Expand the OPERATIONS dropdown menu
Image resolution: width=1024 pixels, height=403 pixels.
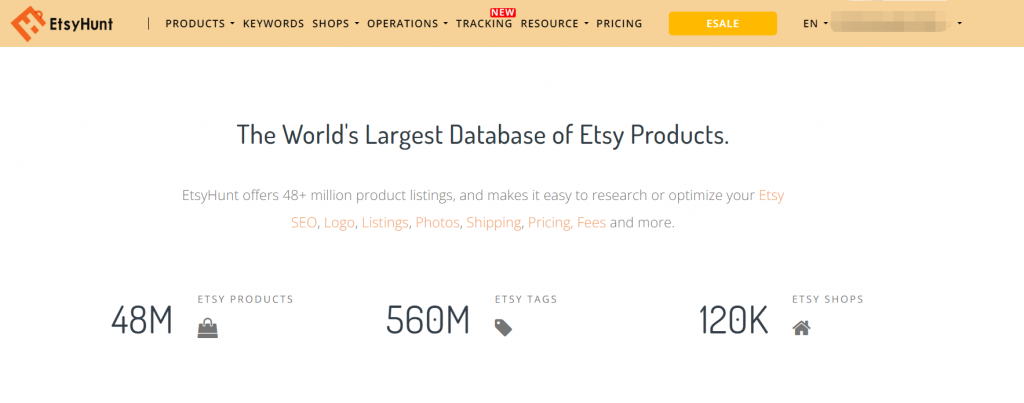coord(408,24)
